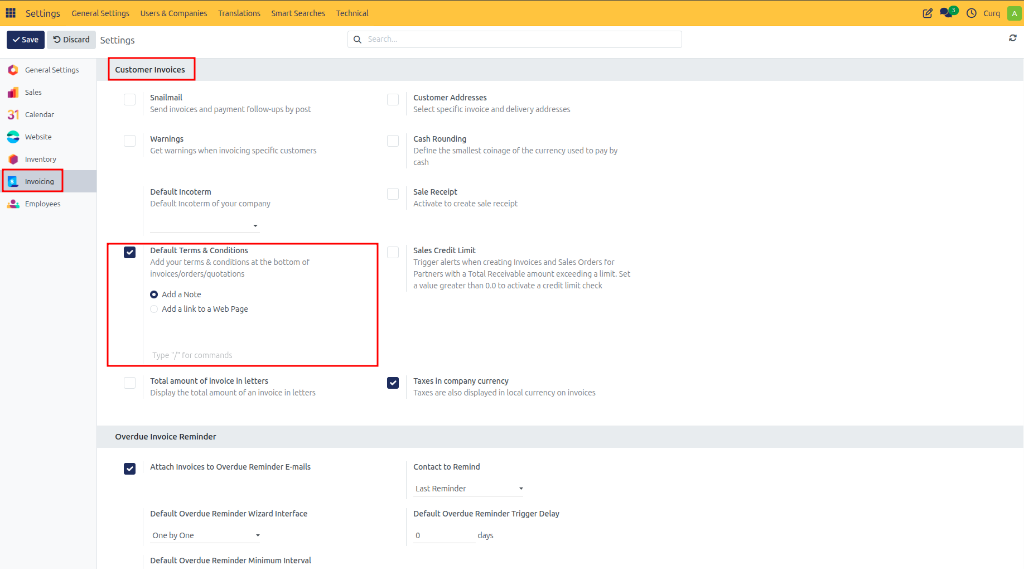Screen dimensions: 1024x569
Task: Click the Customer Invoices section header
Action: (150, 70)
